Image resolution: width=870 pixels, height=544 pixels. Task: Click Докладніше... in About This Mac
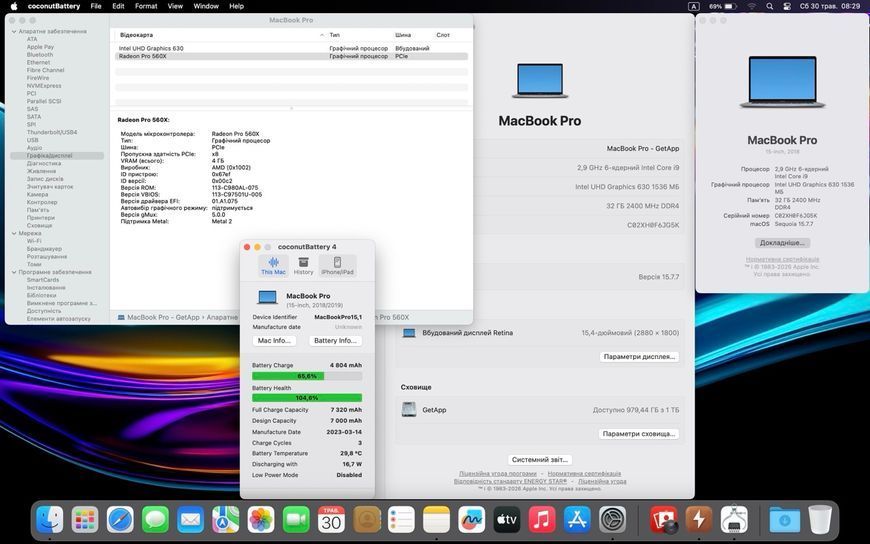pyautogui.click(x=782, y=243)
